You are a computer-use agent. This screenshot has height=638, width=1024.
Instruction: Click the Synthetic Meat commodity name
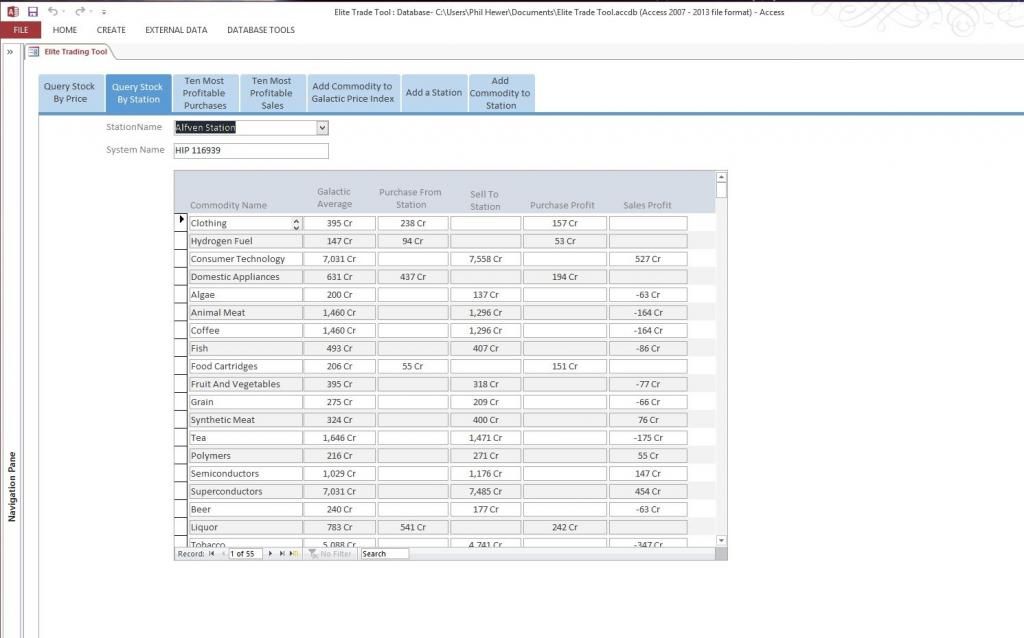point(246,420)
